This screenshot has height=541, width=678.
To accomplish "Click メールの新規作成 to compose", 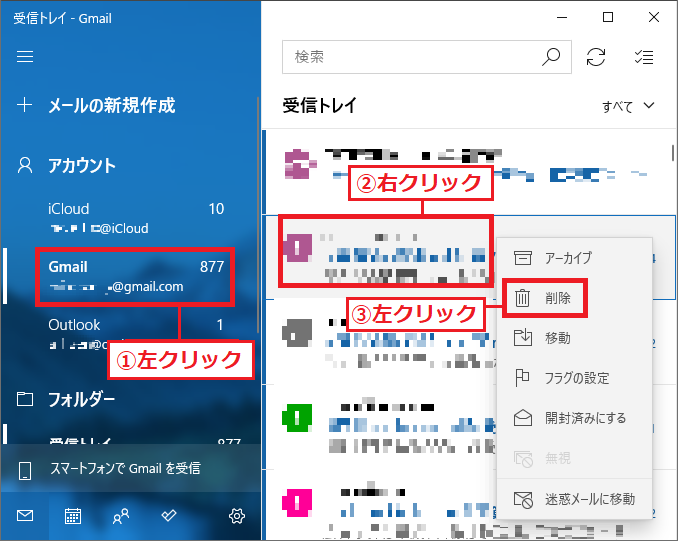I will tap(112, 105).
